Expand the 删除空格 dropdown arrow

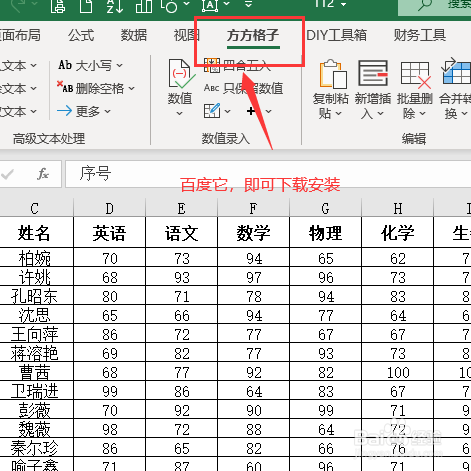pyautogui.click(x=132, y=89)
